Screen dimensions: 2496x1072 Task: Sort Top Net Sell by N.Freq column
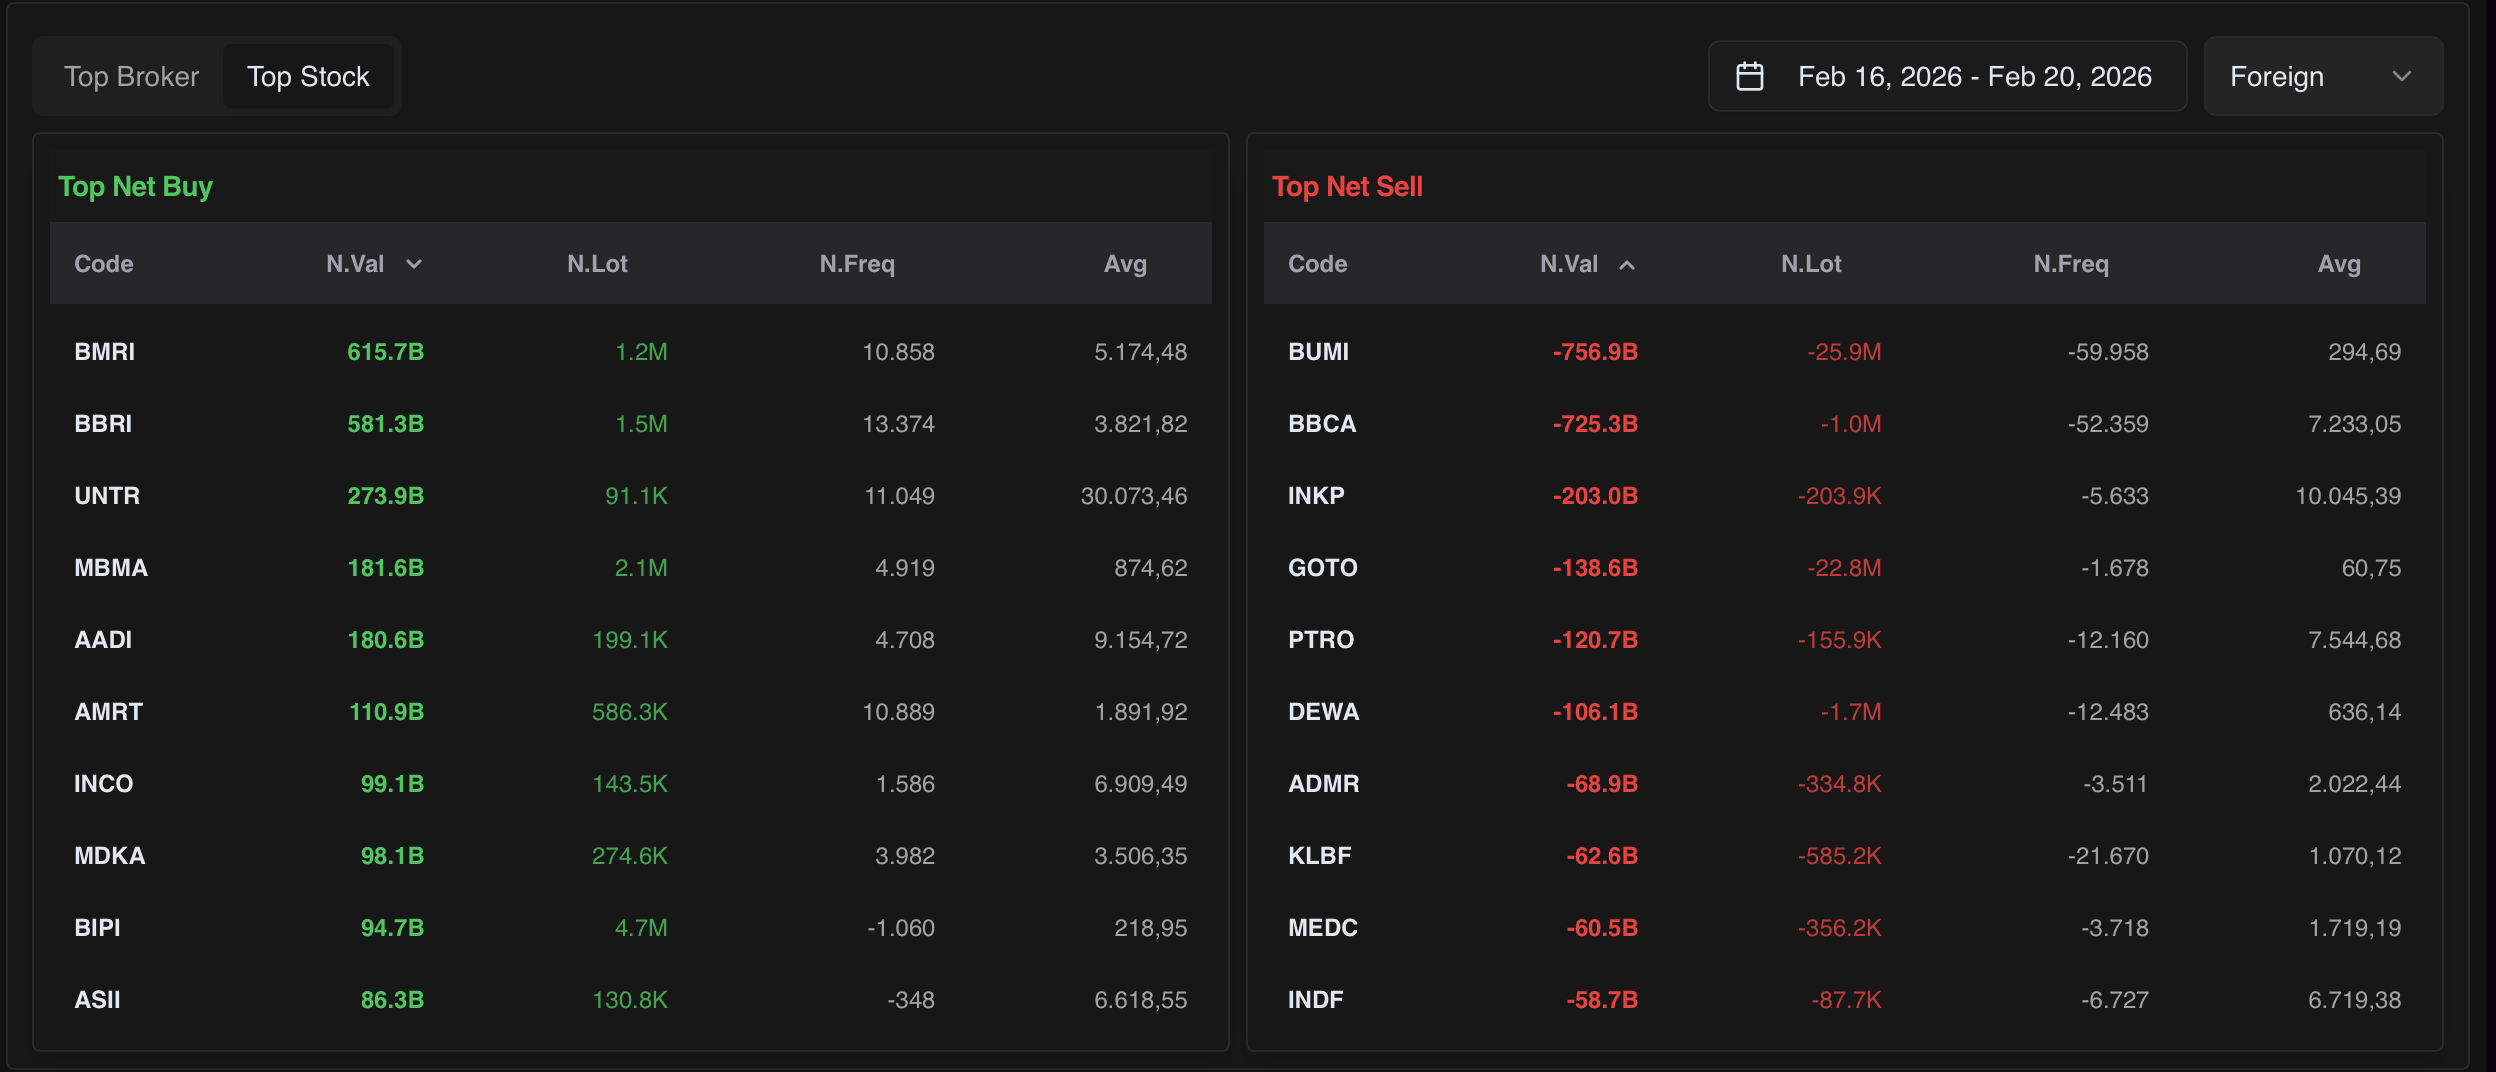pos(2070,264)
